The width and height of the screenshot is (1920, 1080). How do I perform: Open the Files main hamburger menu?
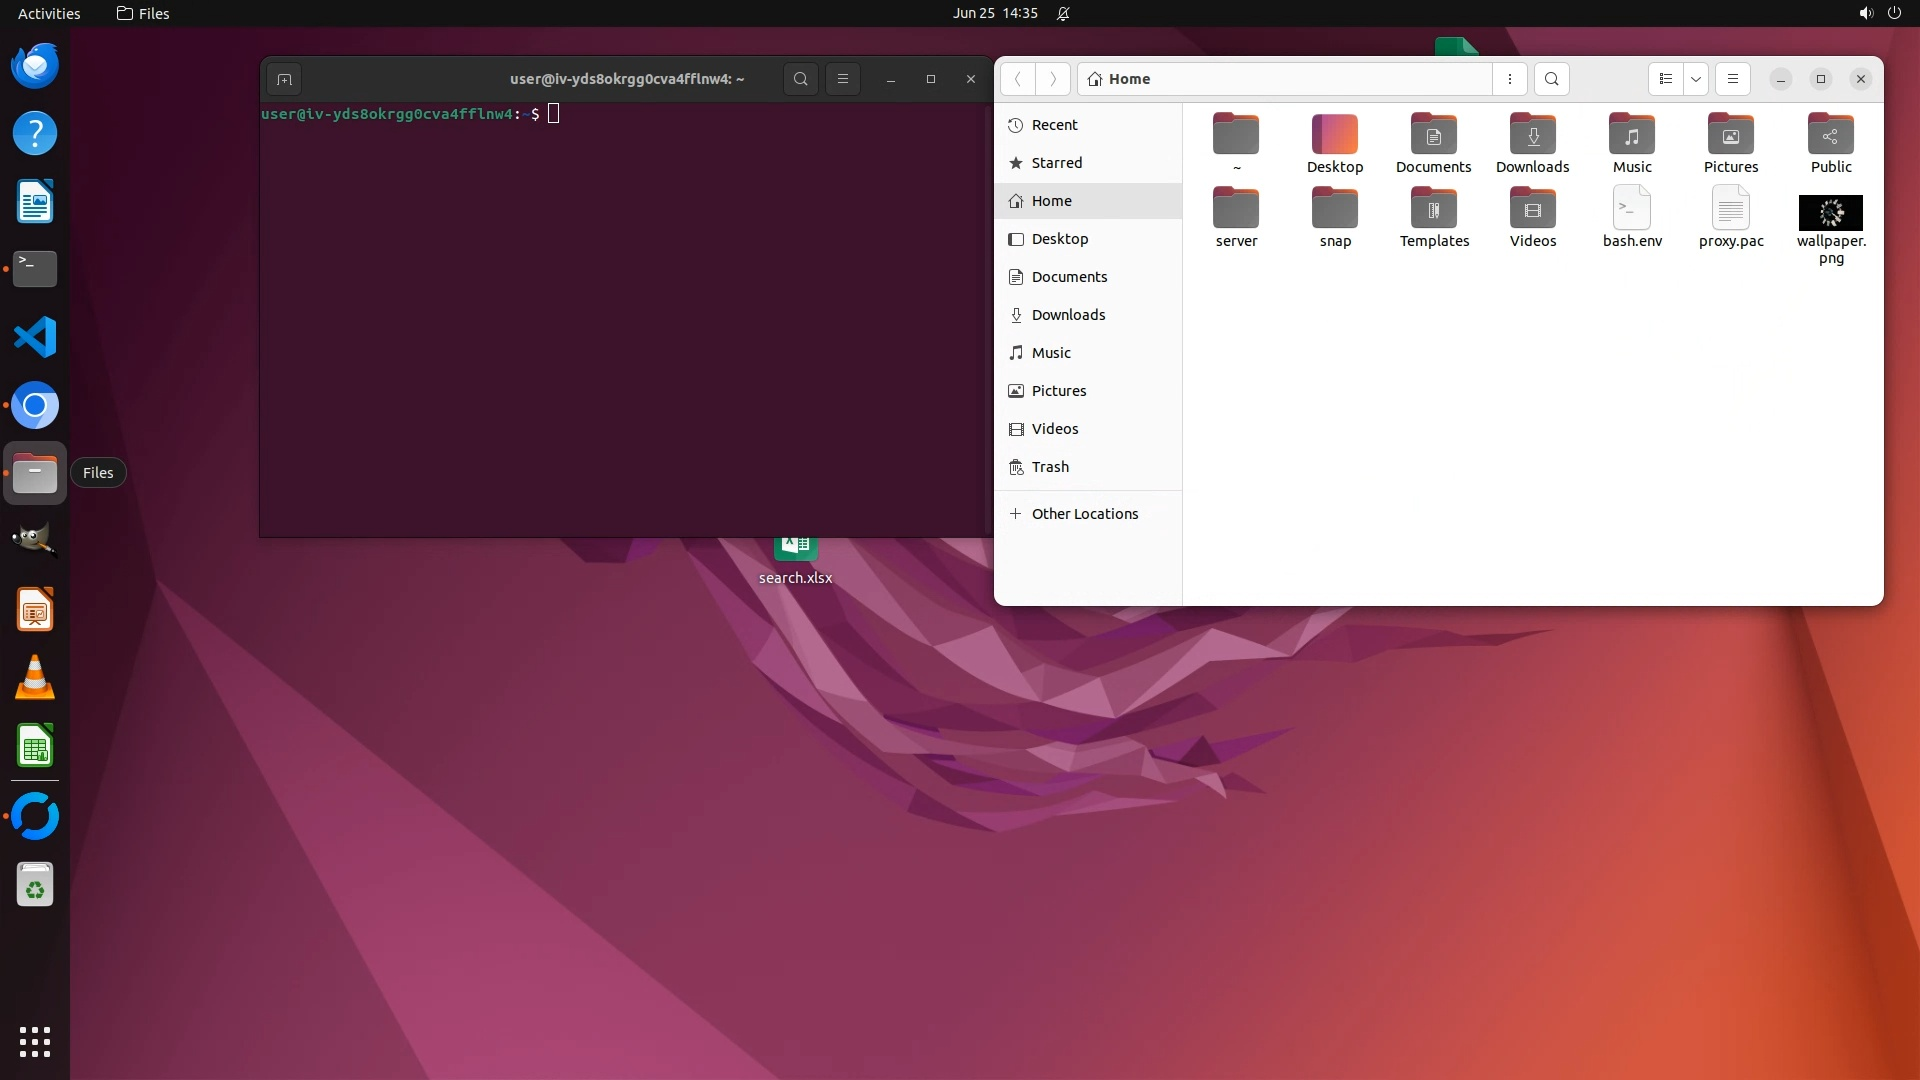pos(1733,79)
